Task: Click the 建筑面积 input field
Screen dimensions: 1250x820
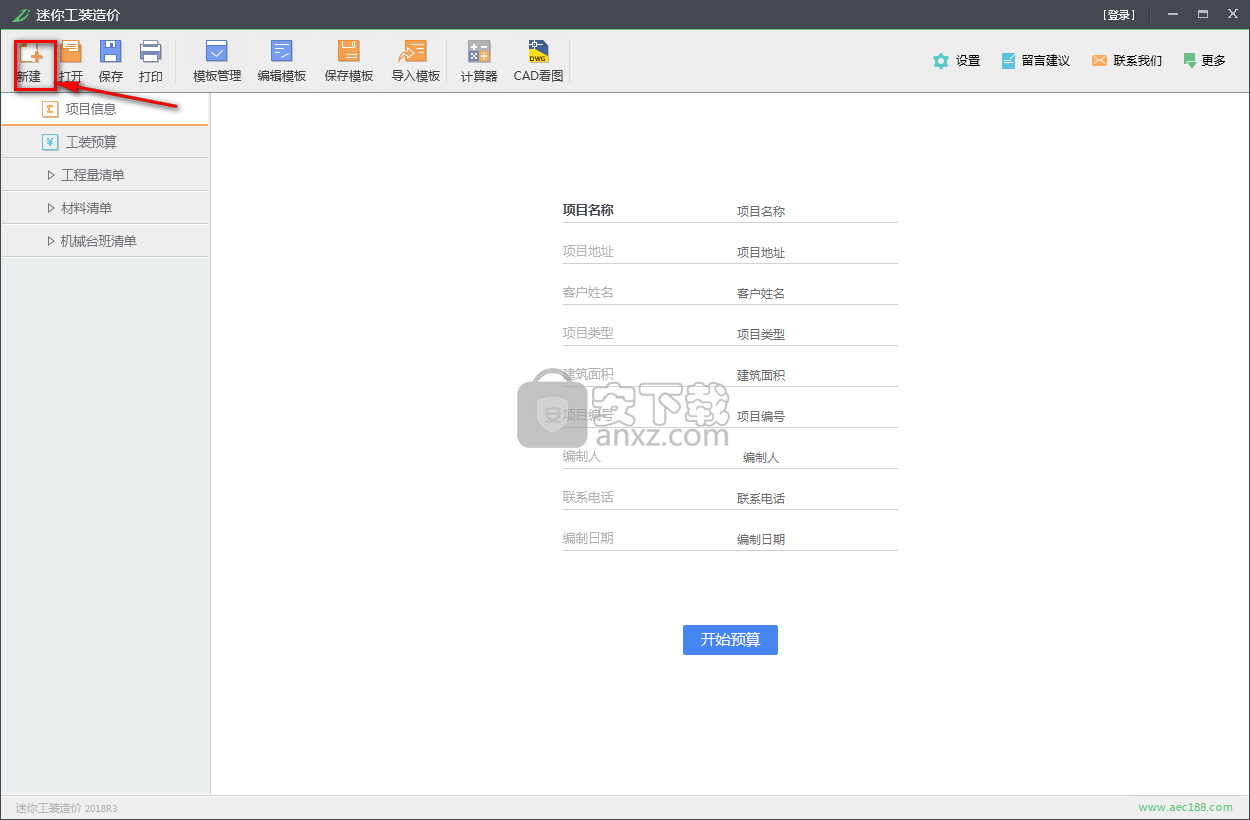Action: [x=816, y=375]
